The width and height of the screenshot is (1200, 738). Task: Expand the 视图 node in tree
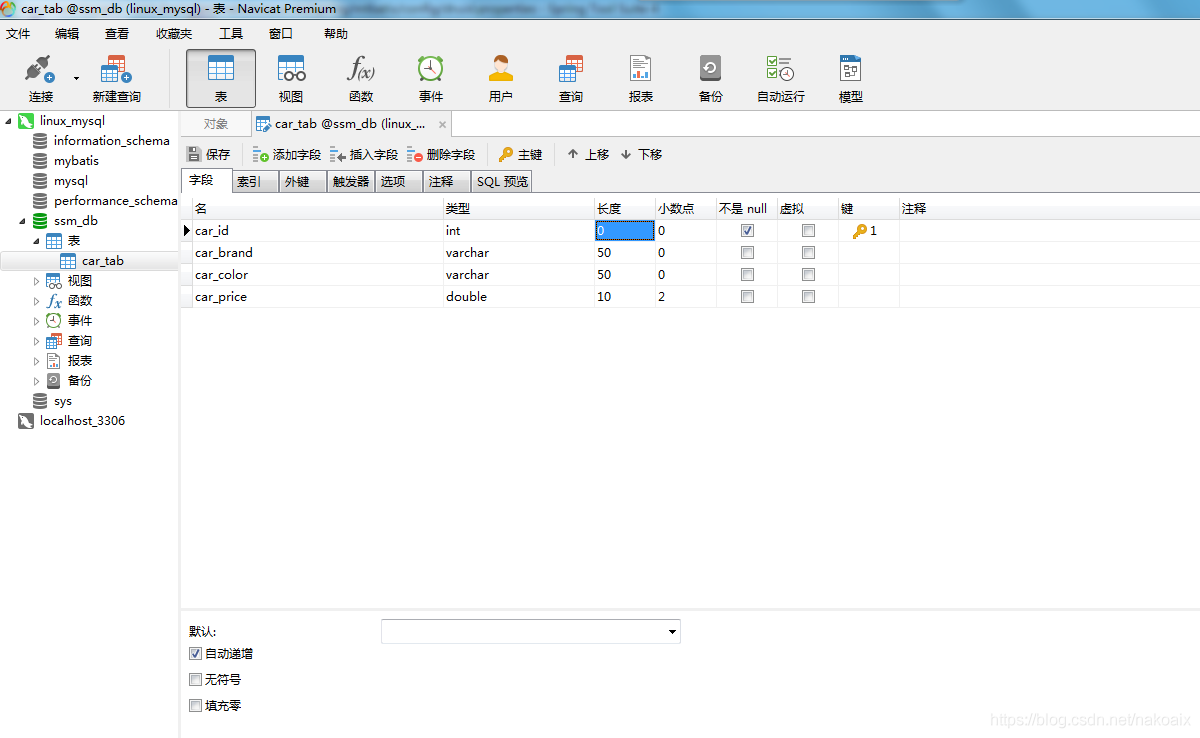tap(37, 281)
